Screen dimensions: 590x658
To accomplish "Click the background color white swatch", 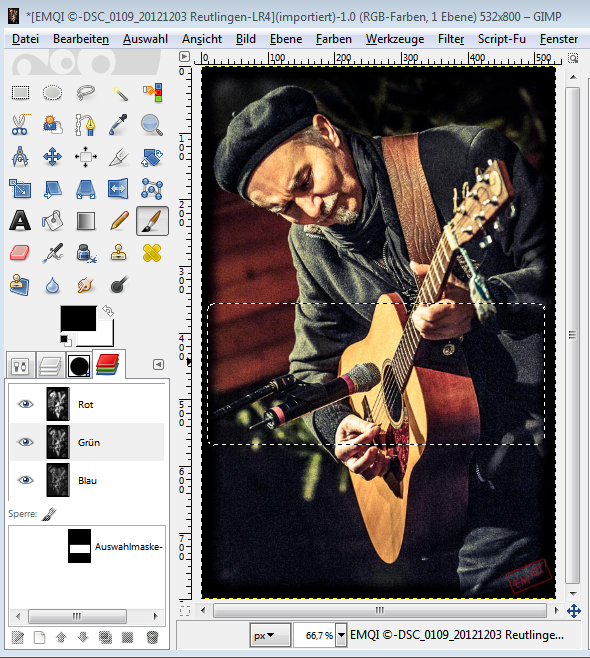I will click(103, 337).
